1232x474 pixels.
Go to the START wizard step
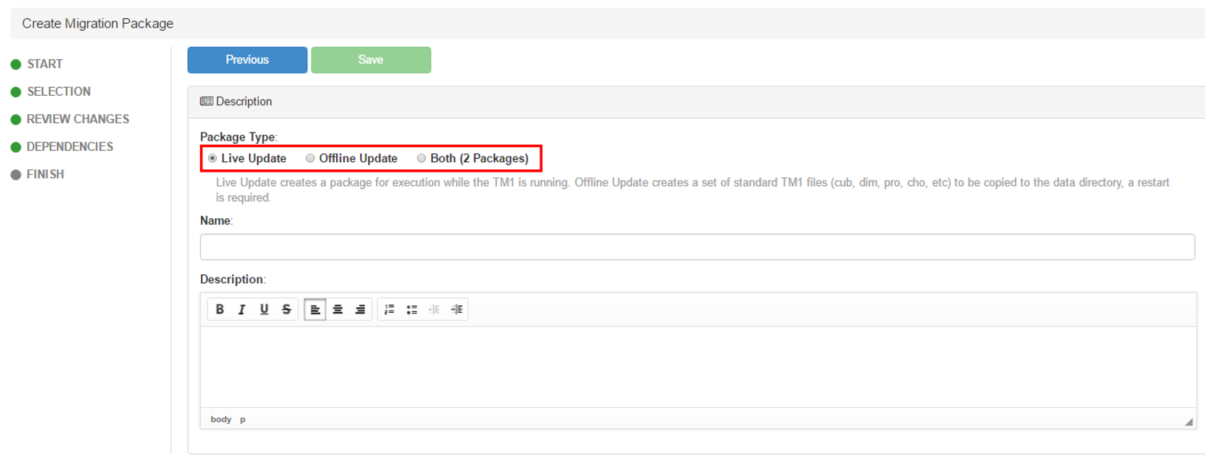[x=45, y=64]
